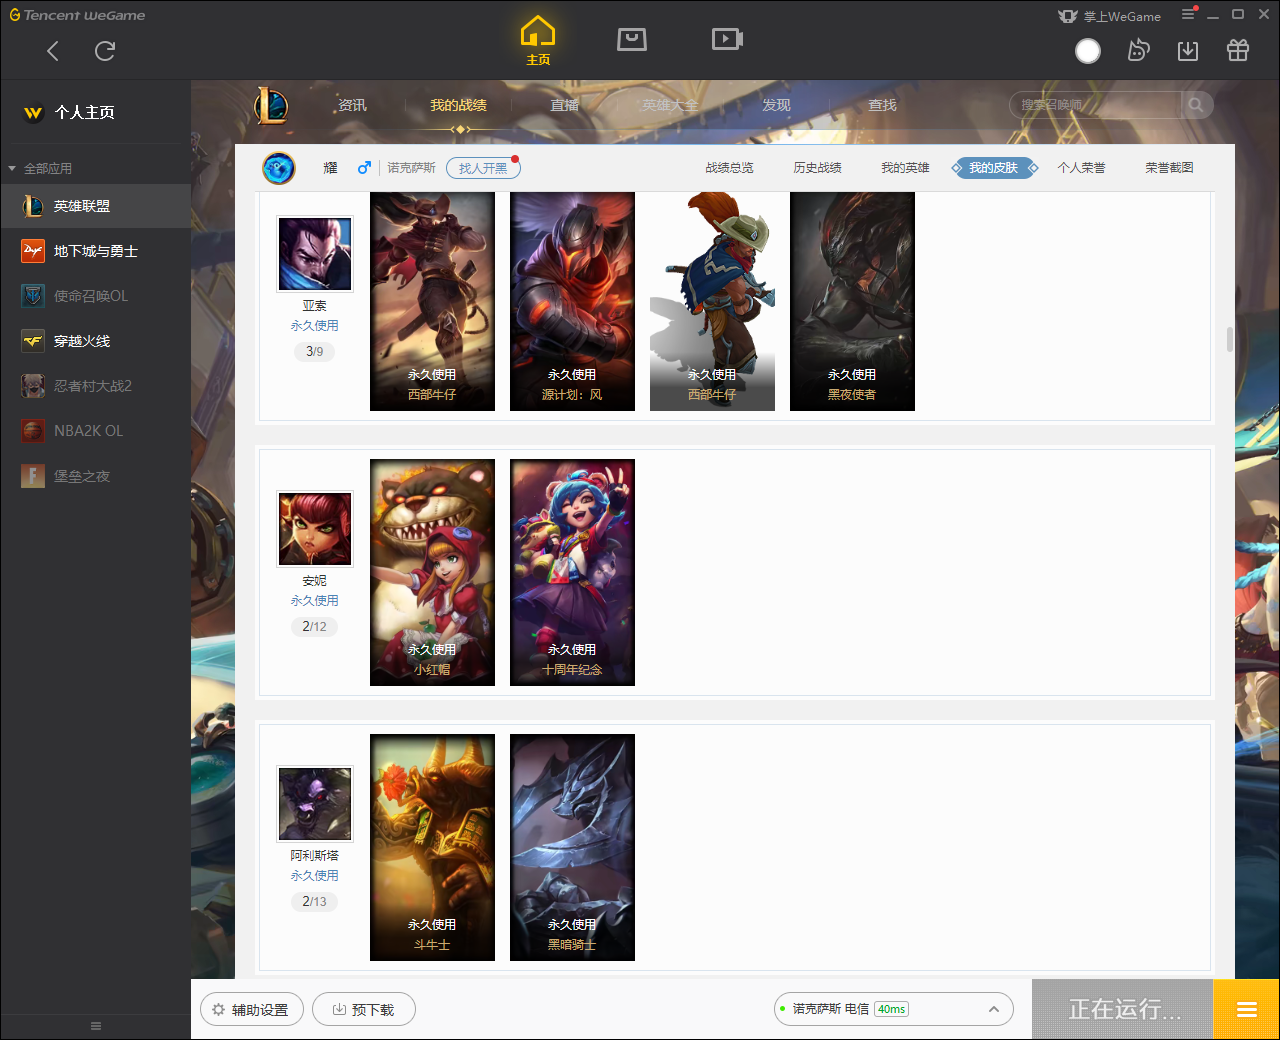Select 地下城与勇士 in the game list

pos(95,251)
